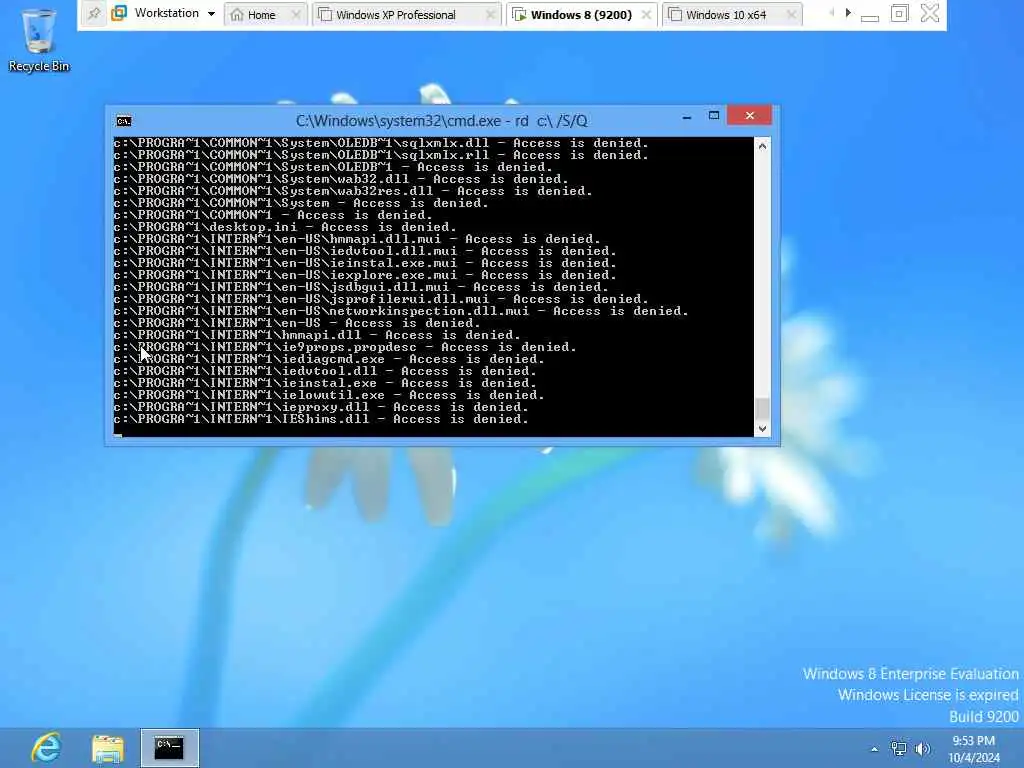Open the Recycle Bin desktop icon
This screenshot has height=768, width=1024.
tap(39, 40)
